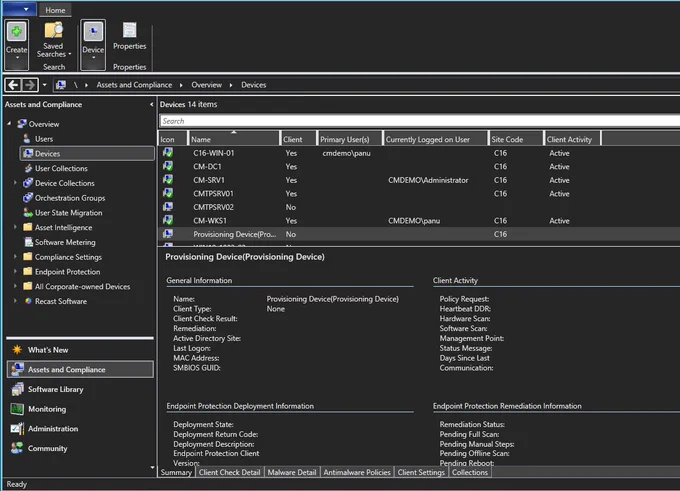This screenshot has height=491, width=680.
Task: Sort by the Name column header
Action: coord(234,139)
